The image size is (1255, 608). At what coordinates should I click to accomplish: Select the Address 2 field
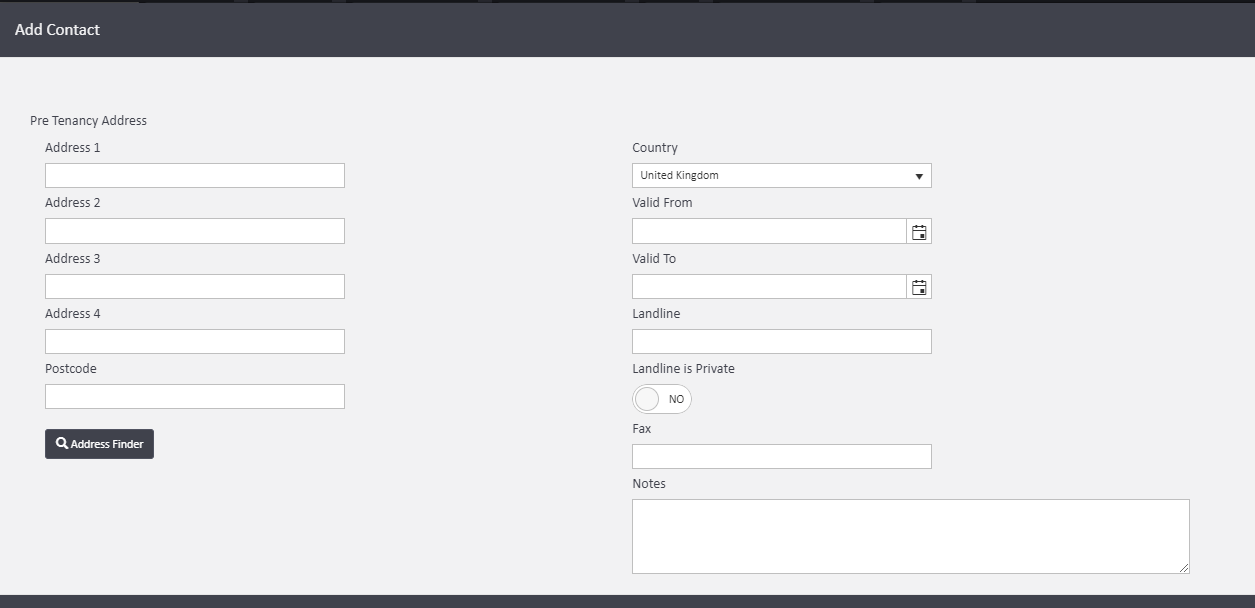point(194,230)
